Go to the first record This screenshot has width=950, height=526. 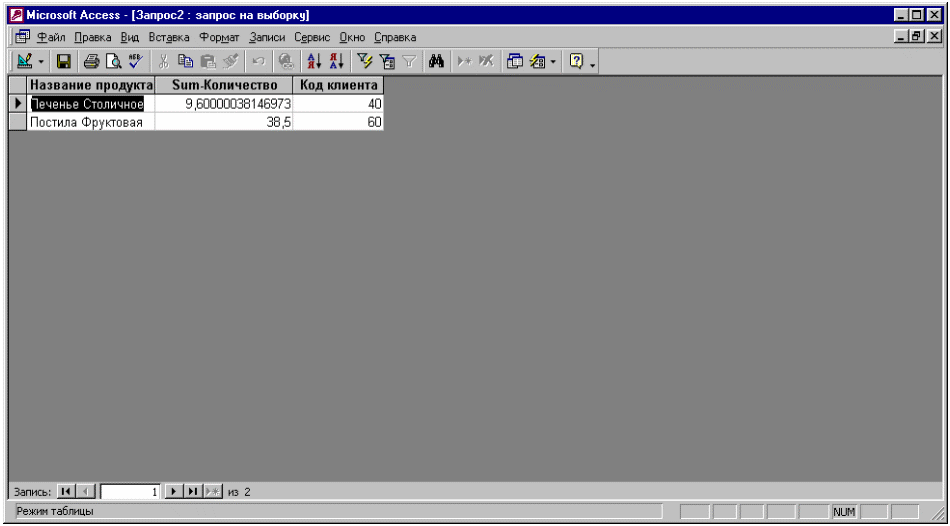66,492
